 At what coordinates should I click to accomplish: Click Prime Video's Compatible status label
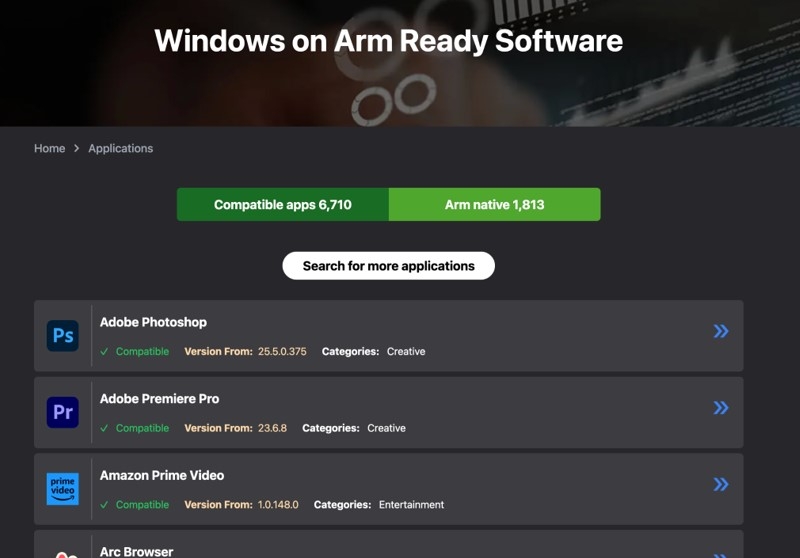coord(142,504)
